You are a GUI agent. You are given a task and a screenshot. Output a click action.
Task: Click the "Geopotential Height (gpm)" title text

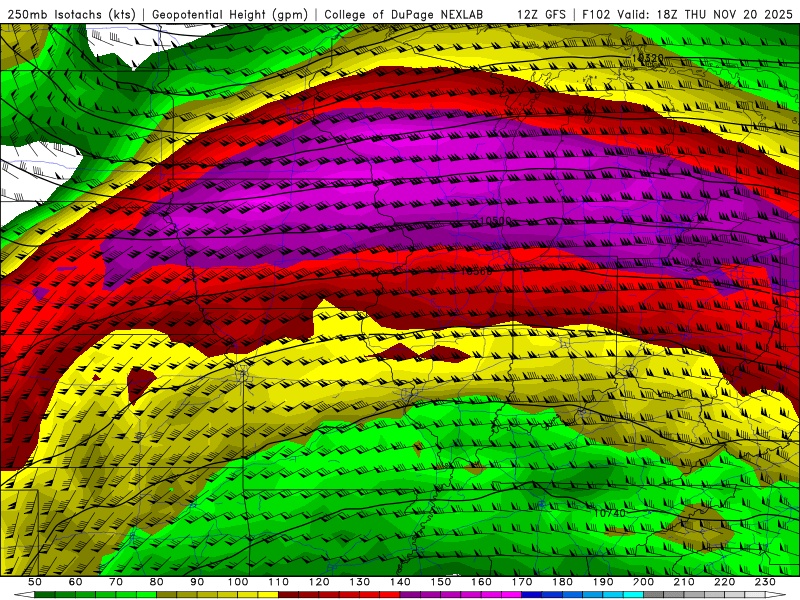230,14
